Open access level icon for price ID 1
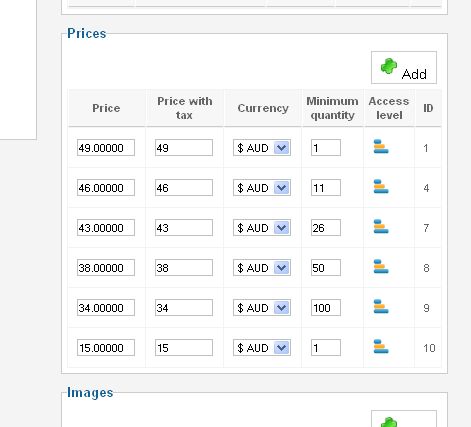The height and width of the screenshot is (427, 471). point(381,147)
